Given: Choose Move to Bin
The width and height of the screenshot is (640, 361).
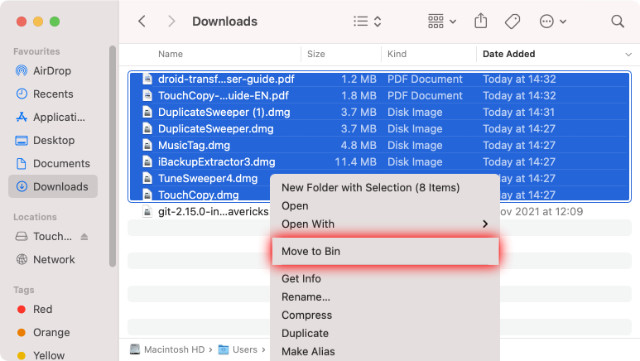Looking at the screenshot, I should 385,251.
